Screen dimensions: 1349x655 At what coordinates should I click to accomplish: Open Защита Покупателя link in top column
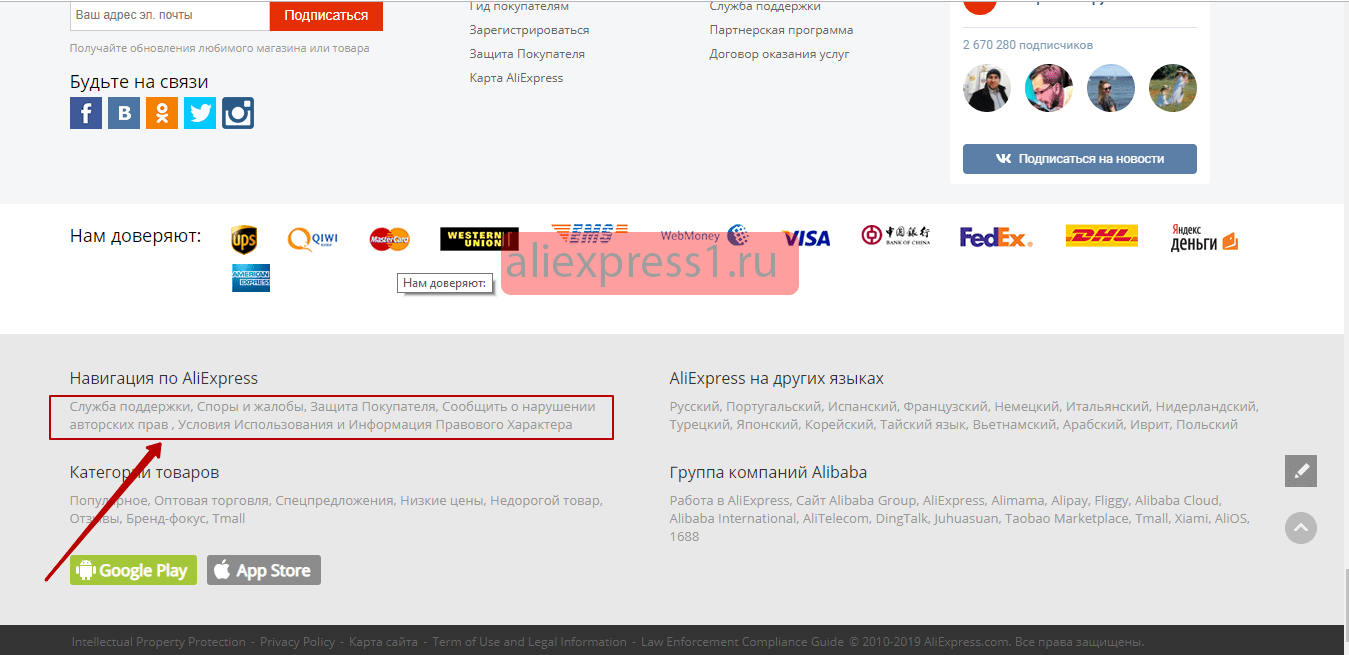point(527,54)
